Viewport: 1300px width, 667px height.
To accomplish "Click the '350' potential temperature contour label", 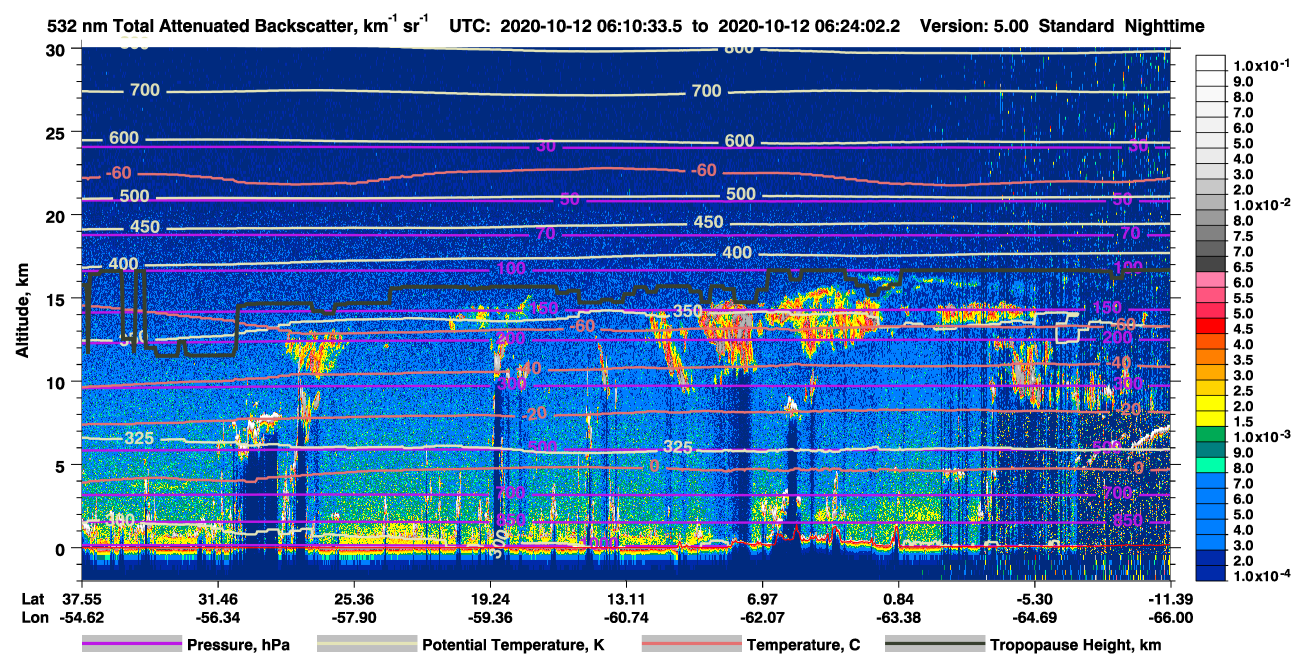I will 686,311.
